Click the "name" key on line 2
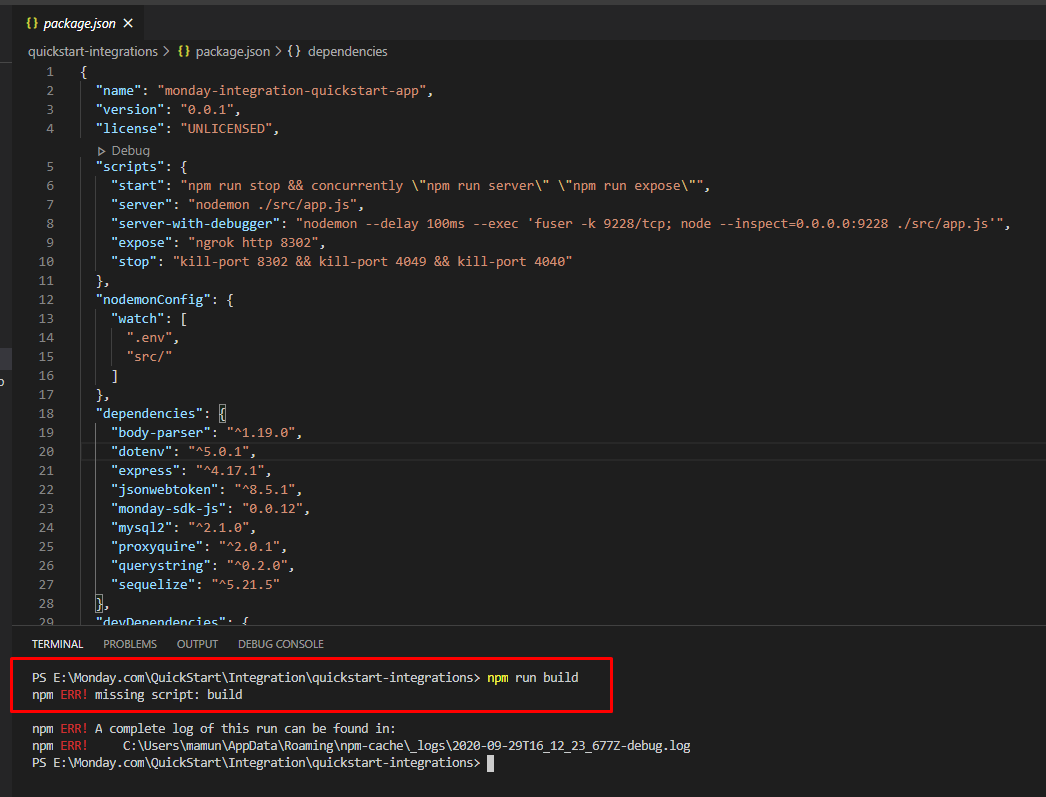Image resolution: width=1046 pixels, height=797 pixels. tap(119, 91)
